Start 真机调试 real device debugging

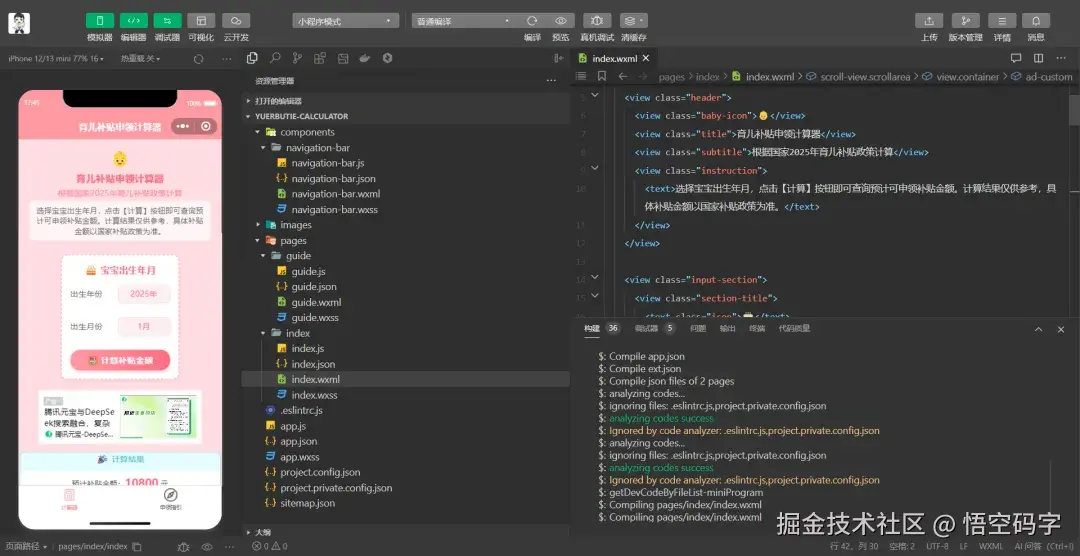tap(597, 21)
